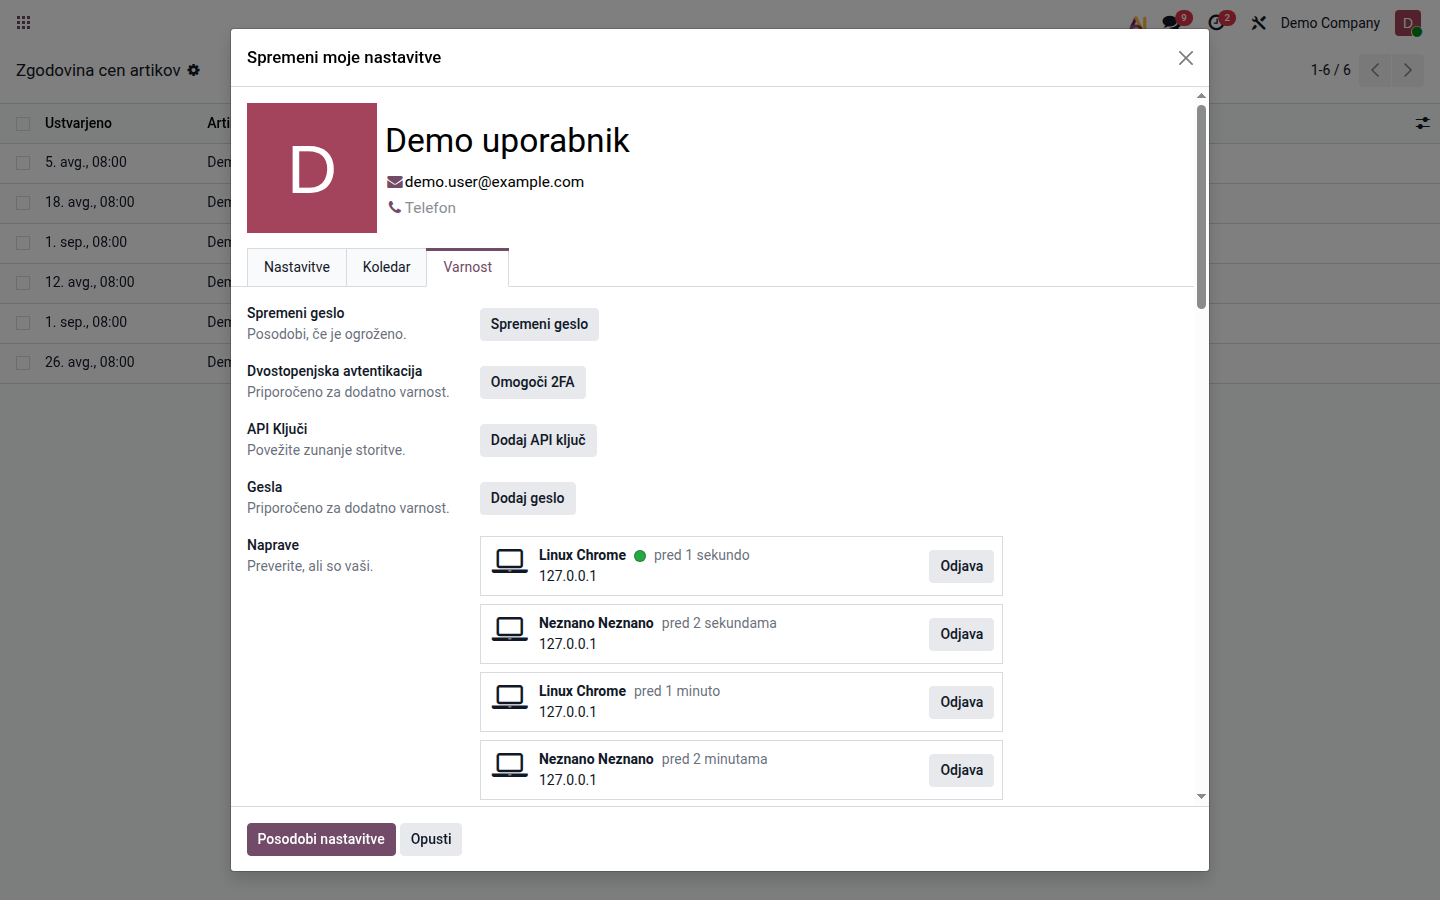The height and width of the screenshot is (900, 1440).
Task: Click the gear icon beside Zgodovina cen artikov
Action: click(194, 70)
